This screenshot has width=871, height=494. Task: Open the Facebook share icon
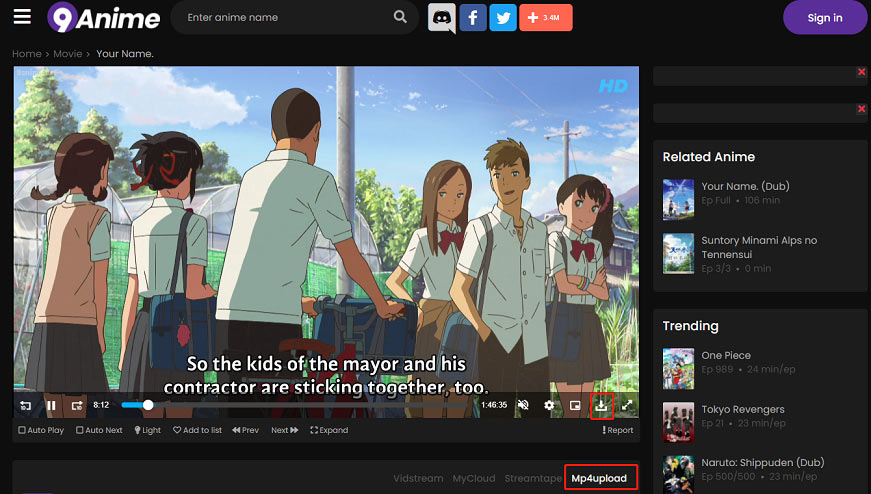(473, 17)
